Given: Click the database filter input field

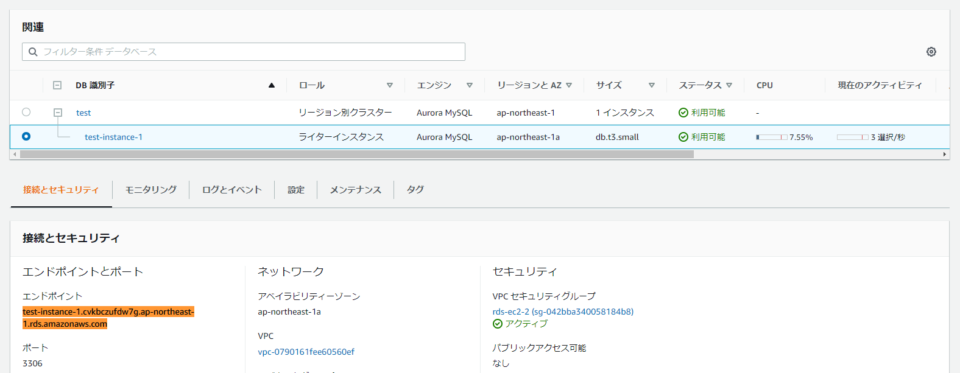Looking at the screenshot, I should pos(244,52).
